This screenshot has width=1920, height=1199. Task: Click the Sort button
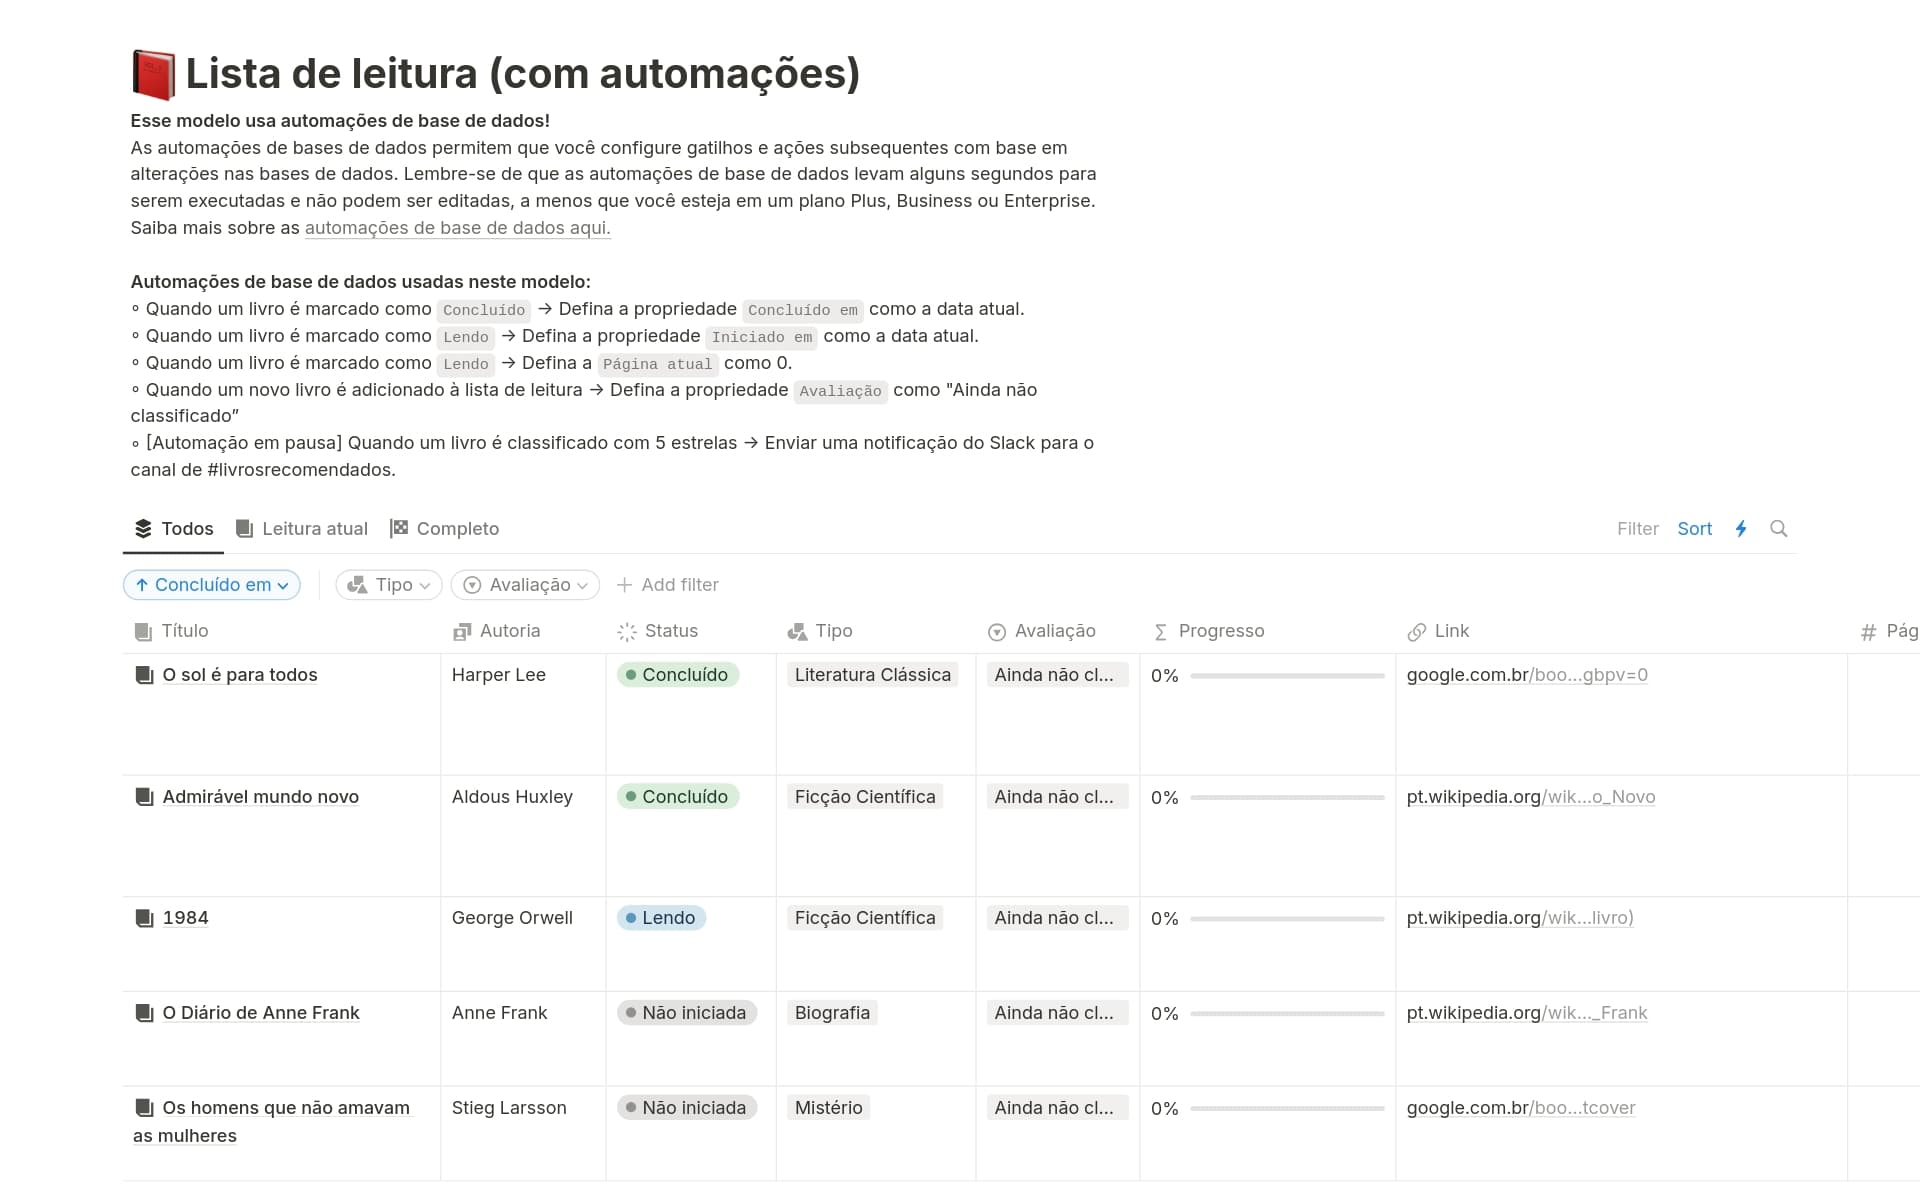(x=1694, y=529)
